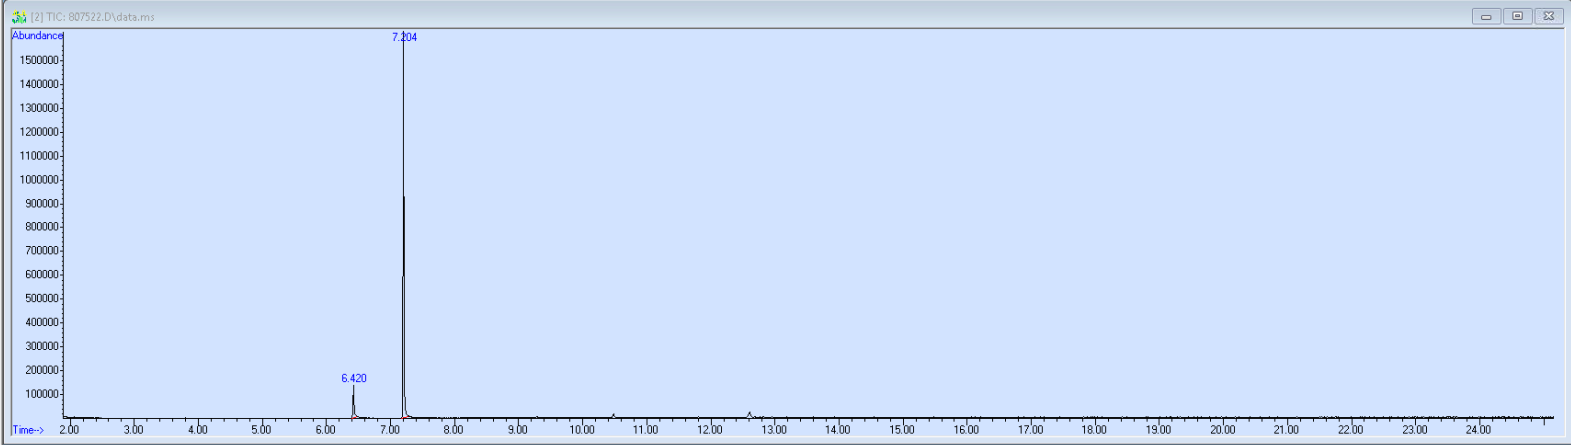Viewport: 1571px width, 445px height.
Task: Click the 23.00 time axis label
Action: click(x=1414, y=430)
